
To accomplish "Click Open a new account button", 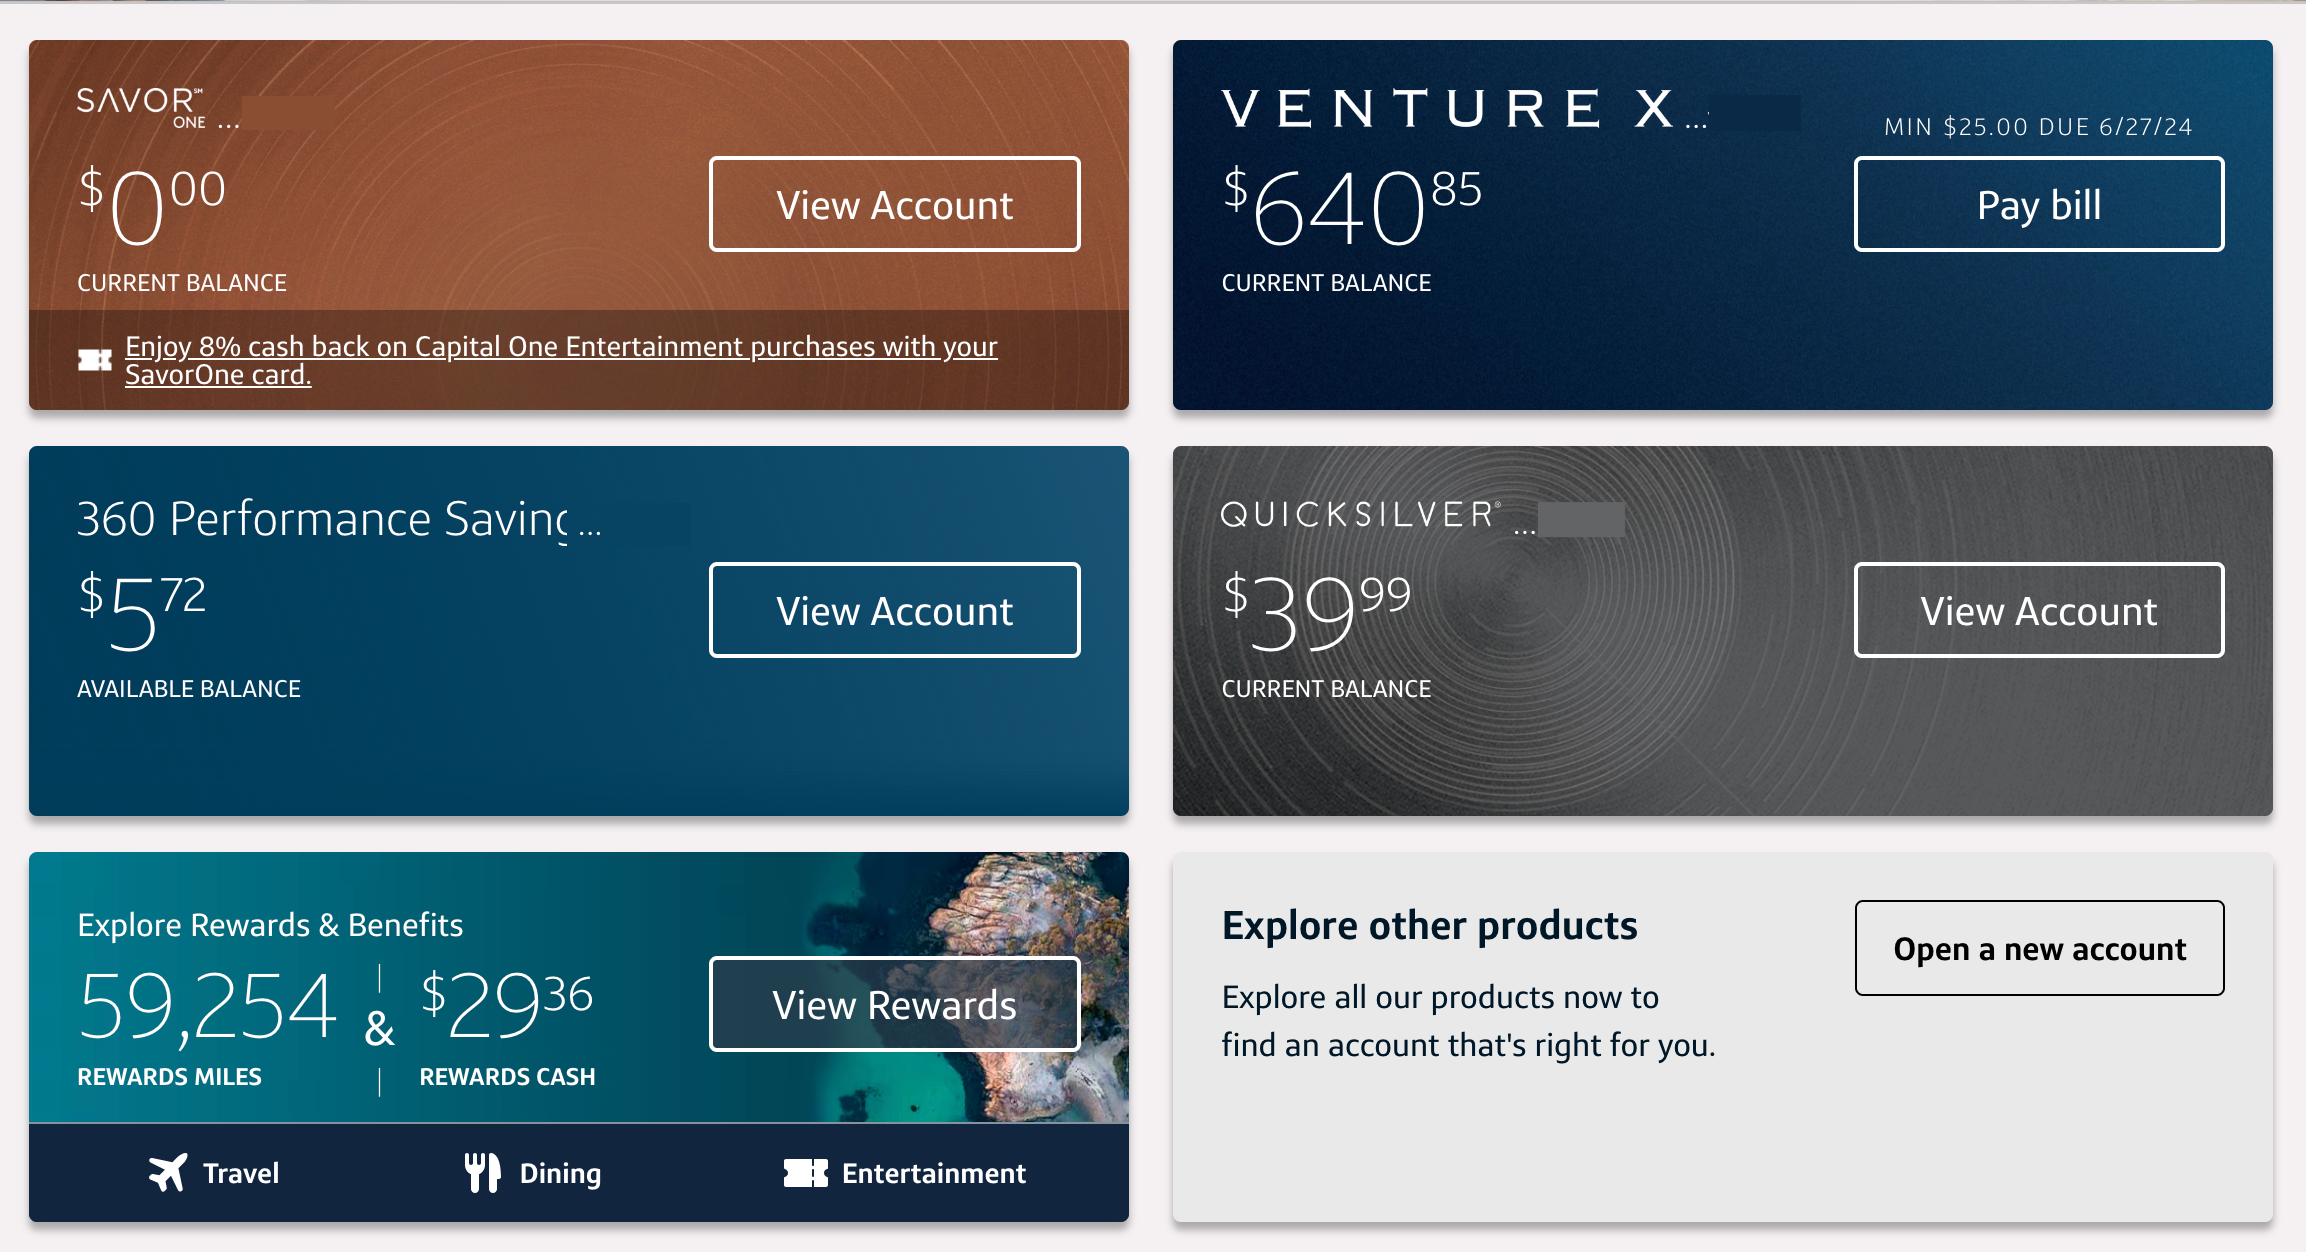I will 2039,948.
